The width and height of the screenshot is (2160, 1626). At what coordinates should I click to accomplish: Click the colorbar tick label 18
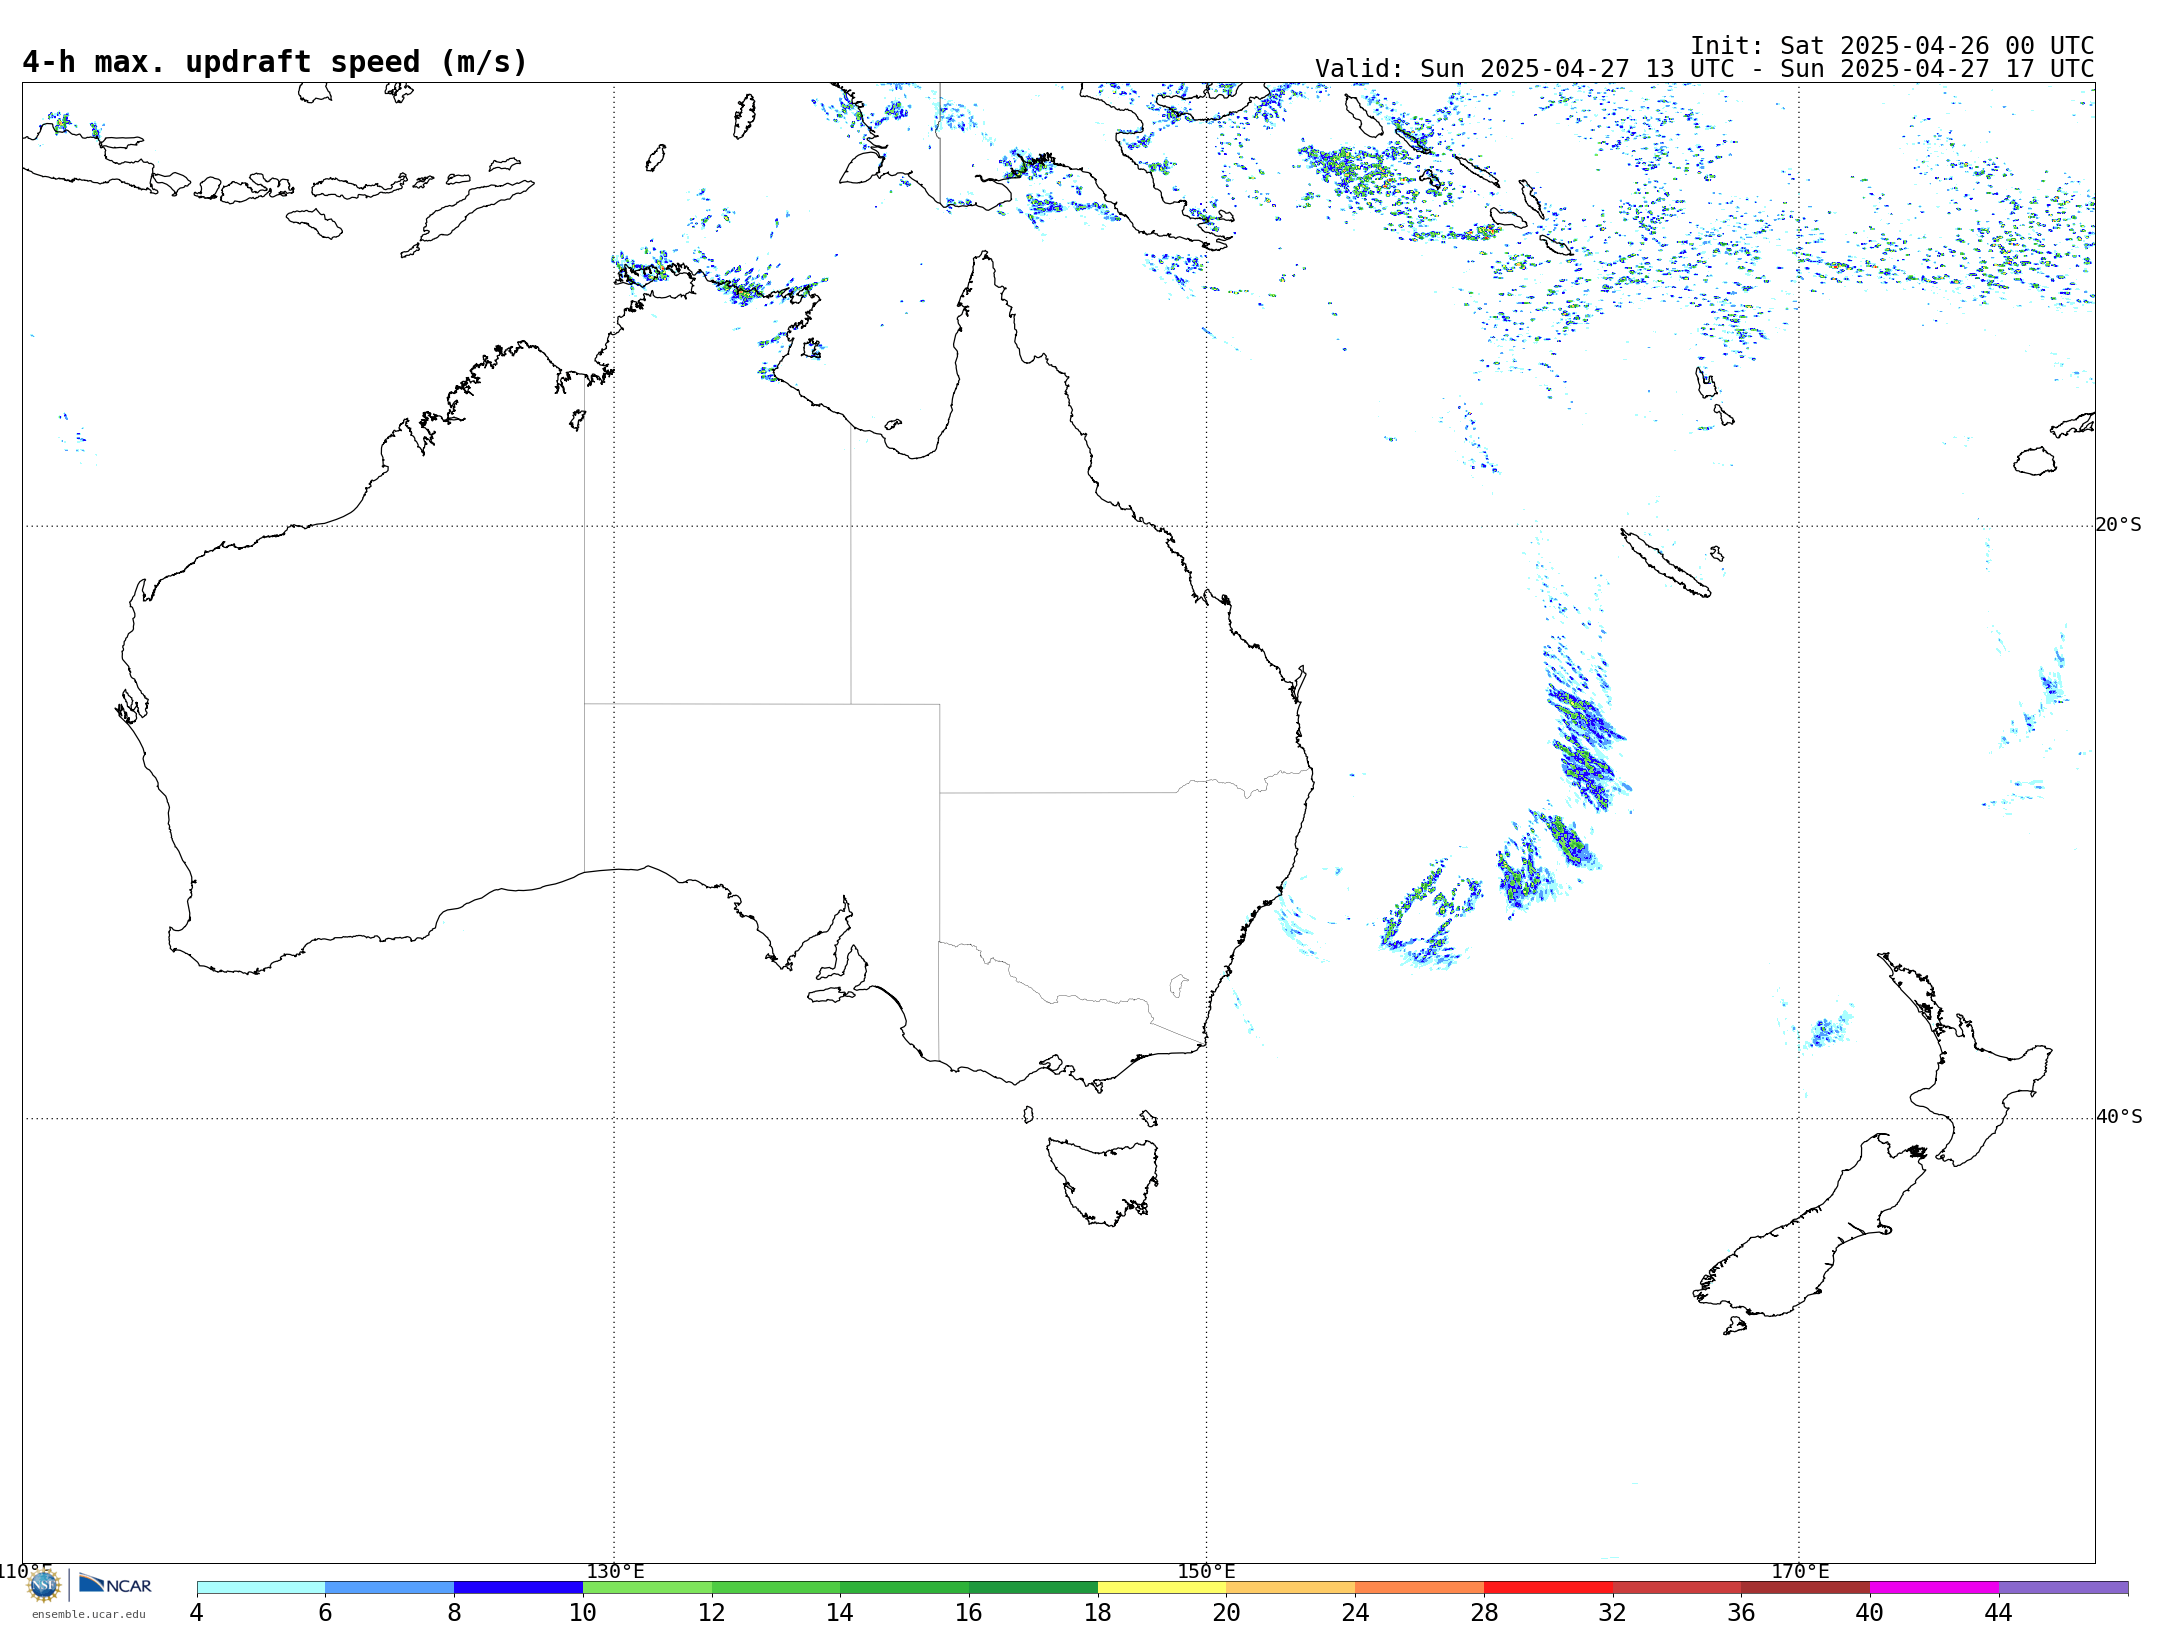click(x=1098, y=1613)
